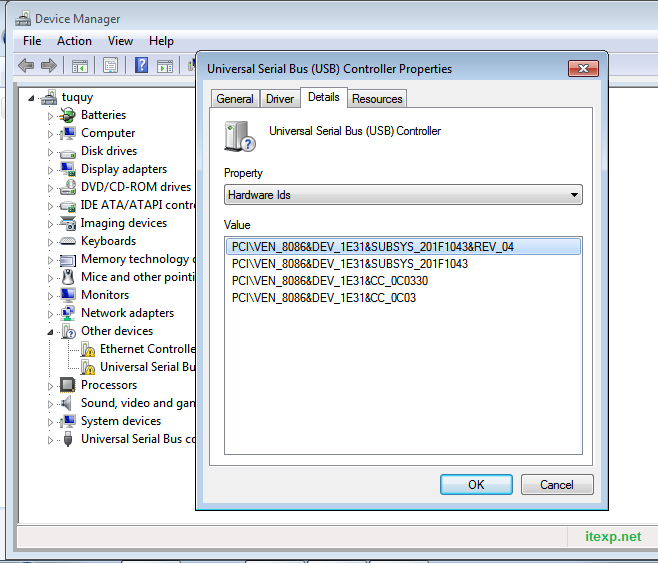Click the Mice and other pointing devices icon

(68, 277)
